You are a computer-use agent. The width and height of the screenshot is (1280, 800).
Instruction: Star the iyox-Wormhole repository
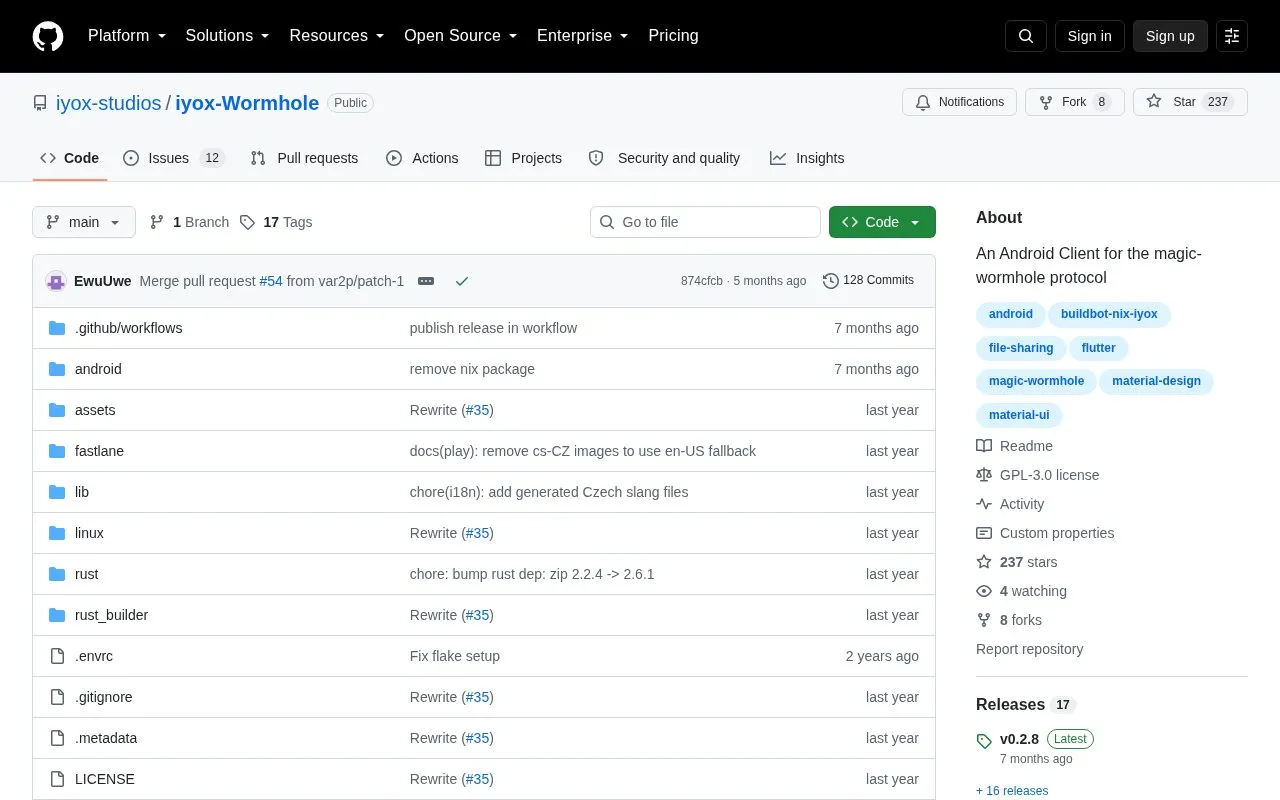pyautogui.click(x=1190, y=102)
